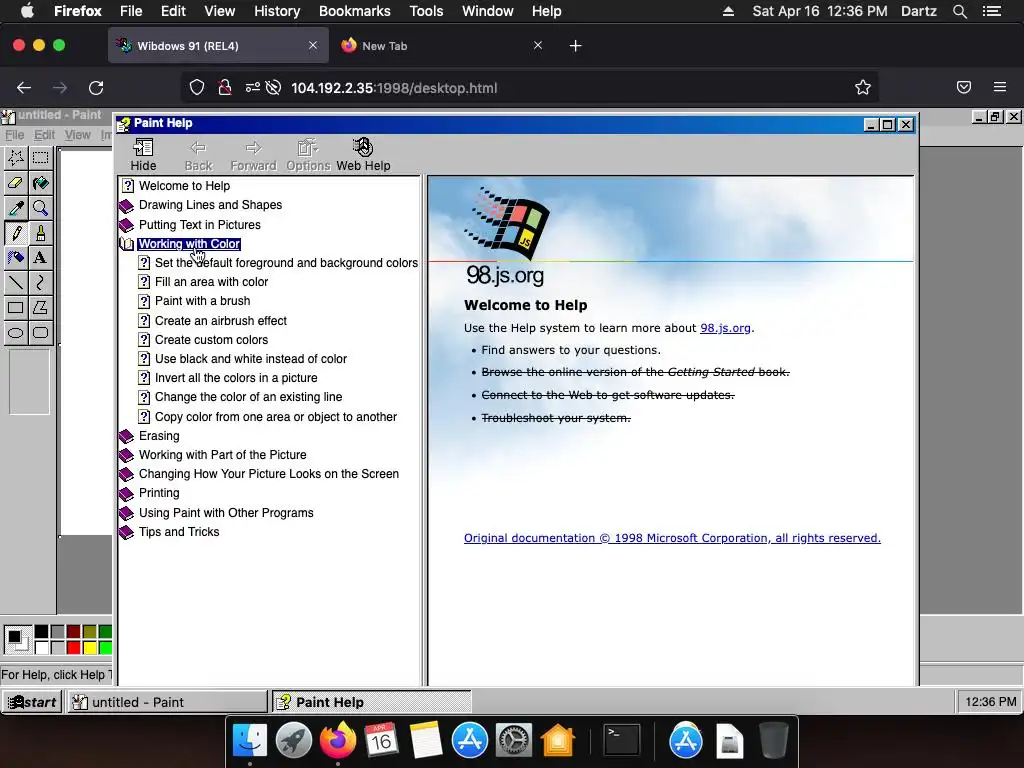Select the Line tool in Paint
The image size is (1024, 768).
click(16, 282)
